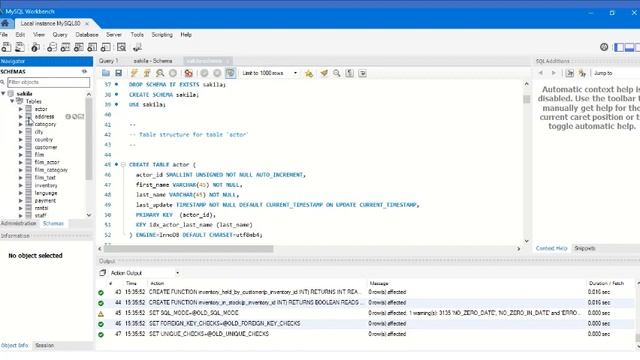The width and height of the screenshot is (640, 360).
Task: Toggle automatic context help
Action: [x=582, y=73]
